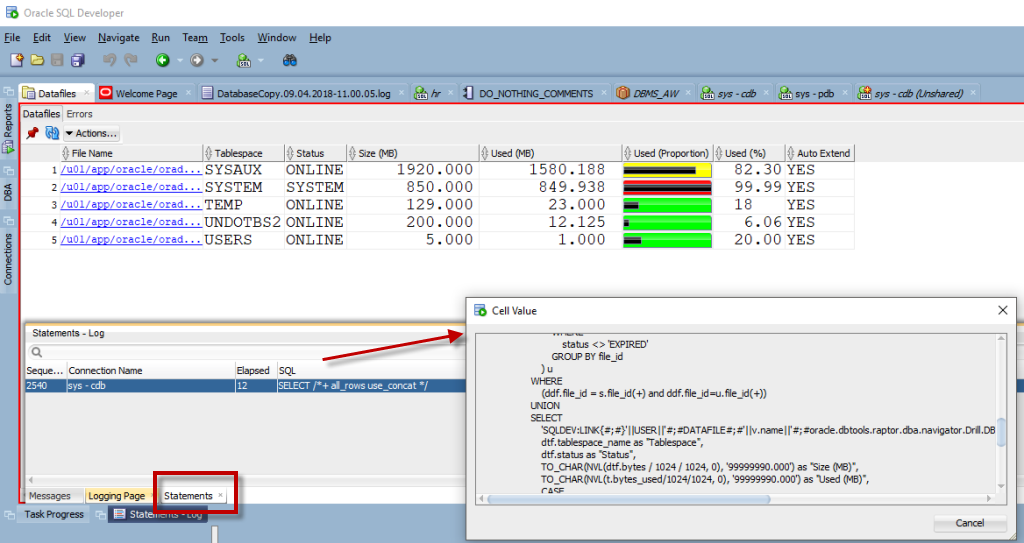Open TEMP datafile path link
This screenshot has height=543, width=1024.
[x=131, y=205]
